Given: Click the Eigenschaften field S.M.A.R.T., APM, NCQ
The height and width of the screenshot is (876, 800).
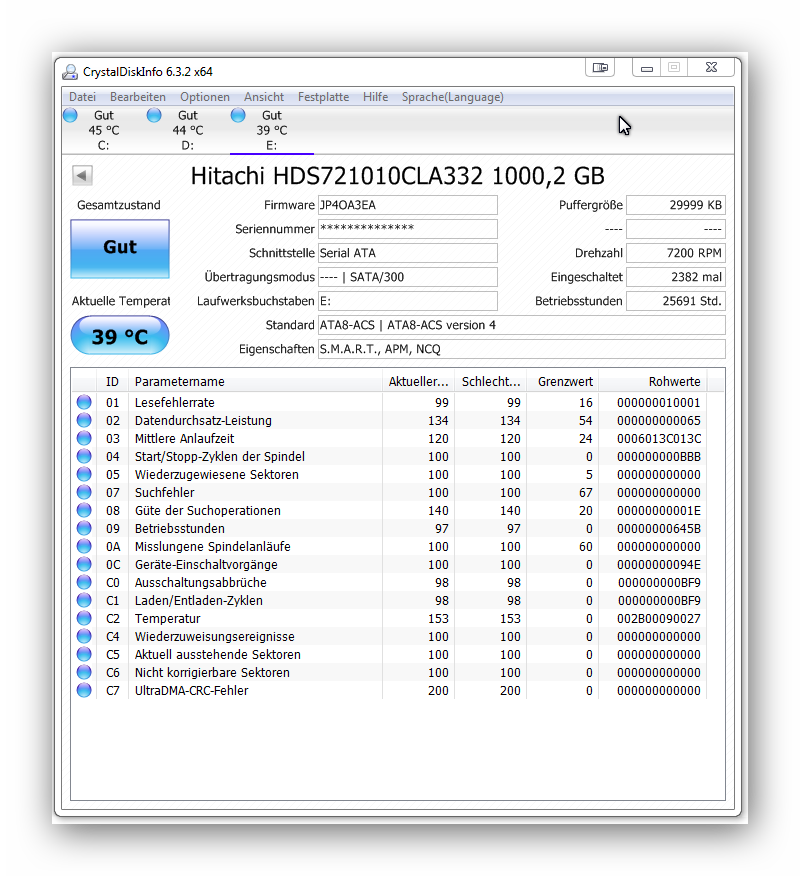Looking at the screenshot, I should (522, 349).
